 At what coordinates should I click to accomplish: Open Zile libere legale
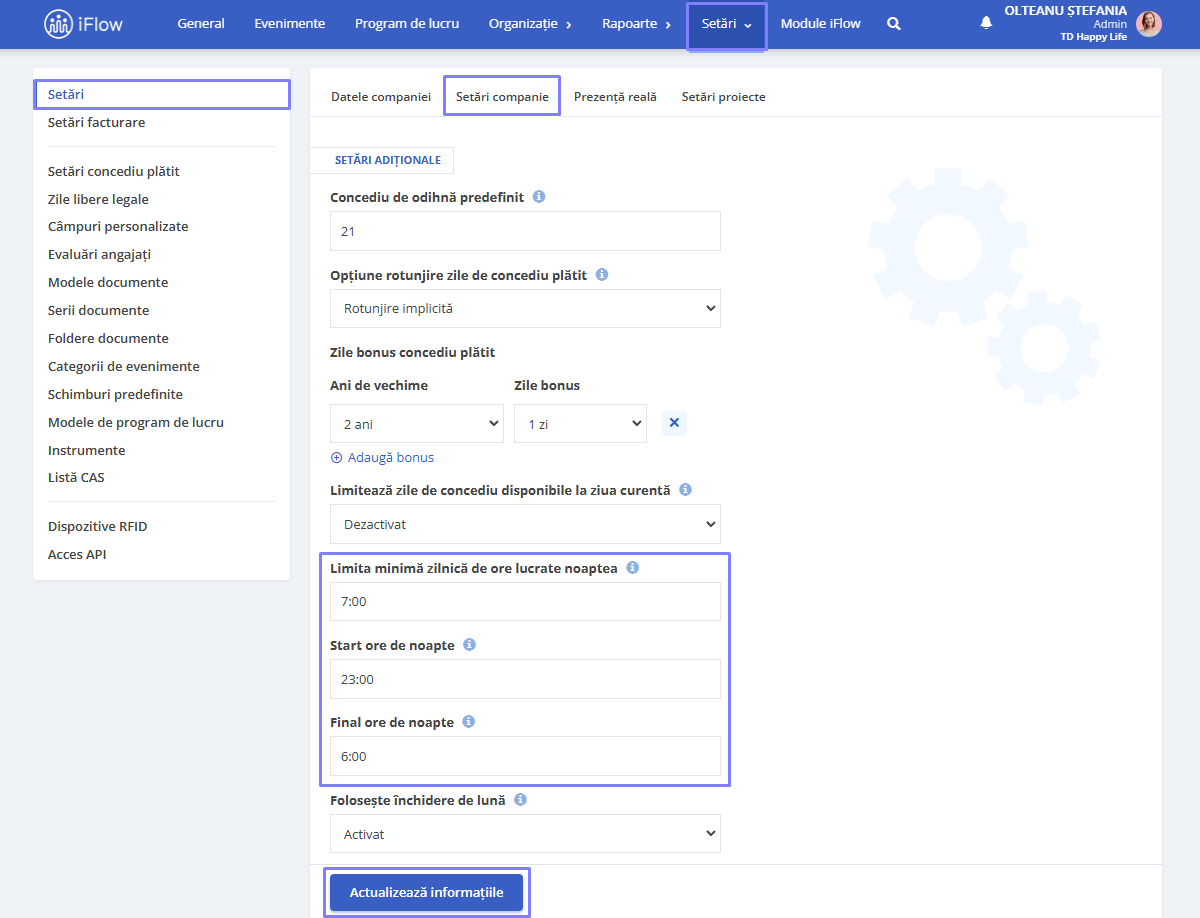pyautogui.click(x=98, y=199)
